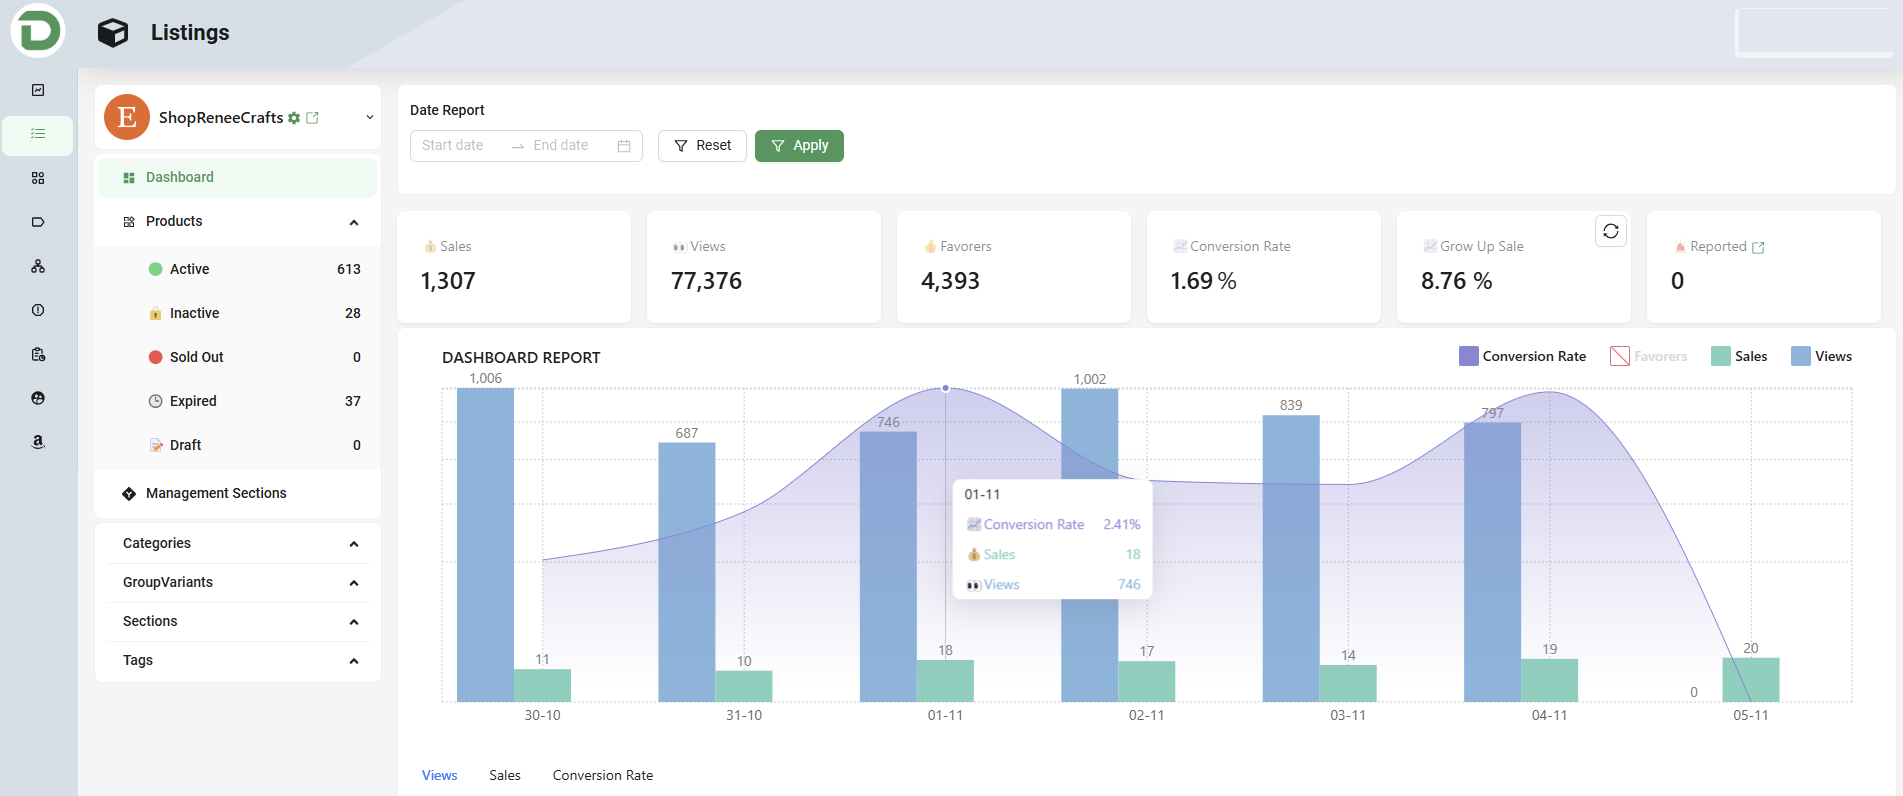Click the Date Report heading text
Screen dimensions: 1903x796
(447, 110)
